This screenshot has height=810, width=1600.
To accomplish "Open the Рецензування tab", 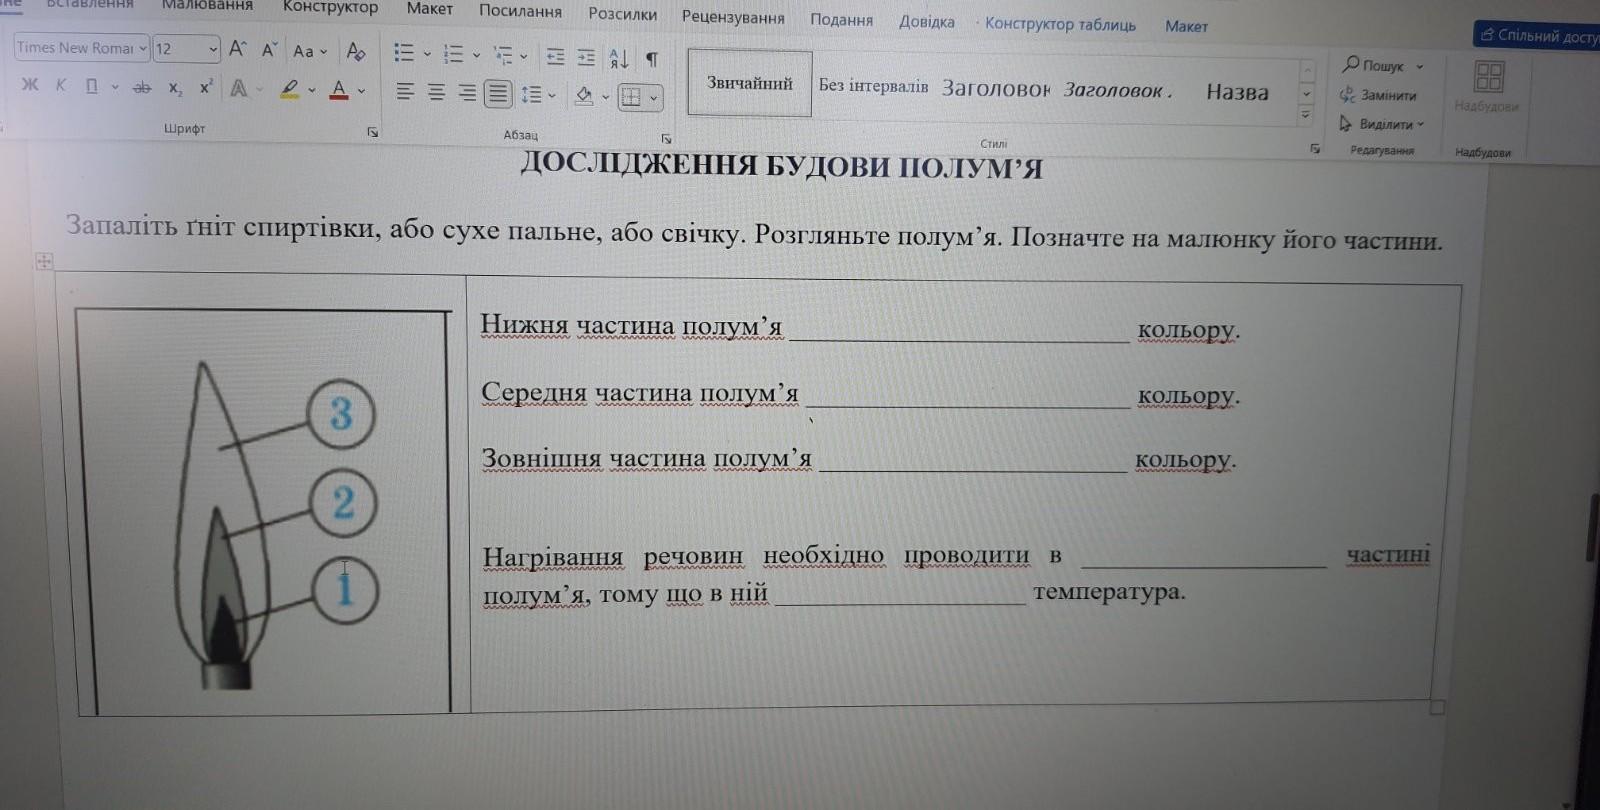I will tap(733, 17).
